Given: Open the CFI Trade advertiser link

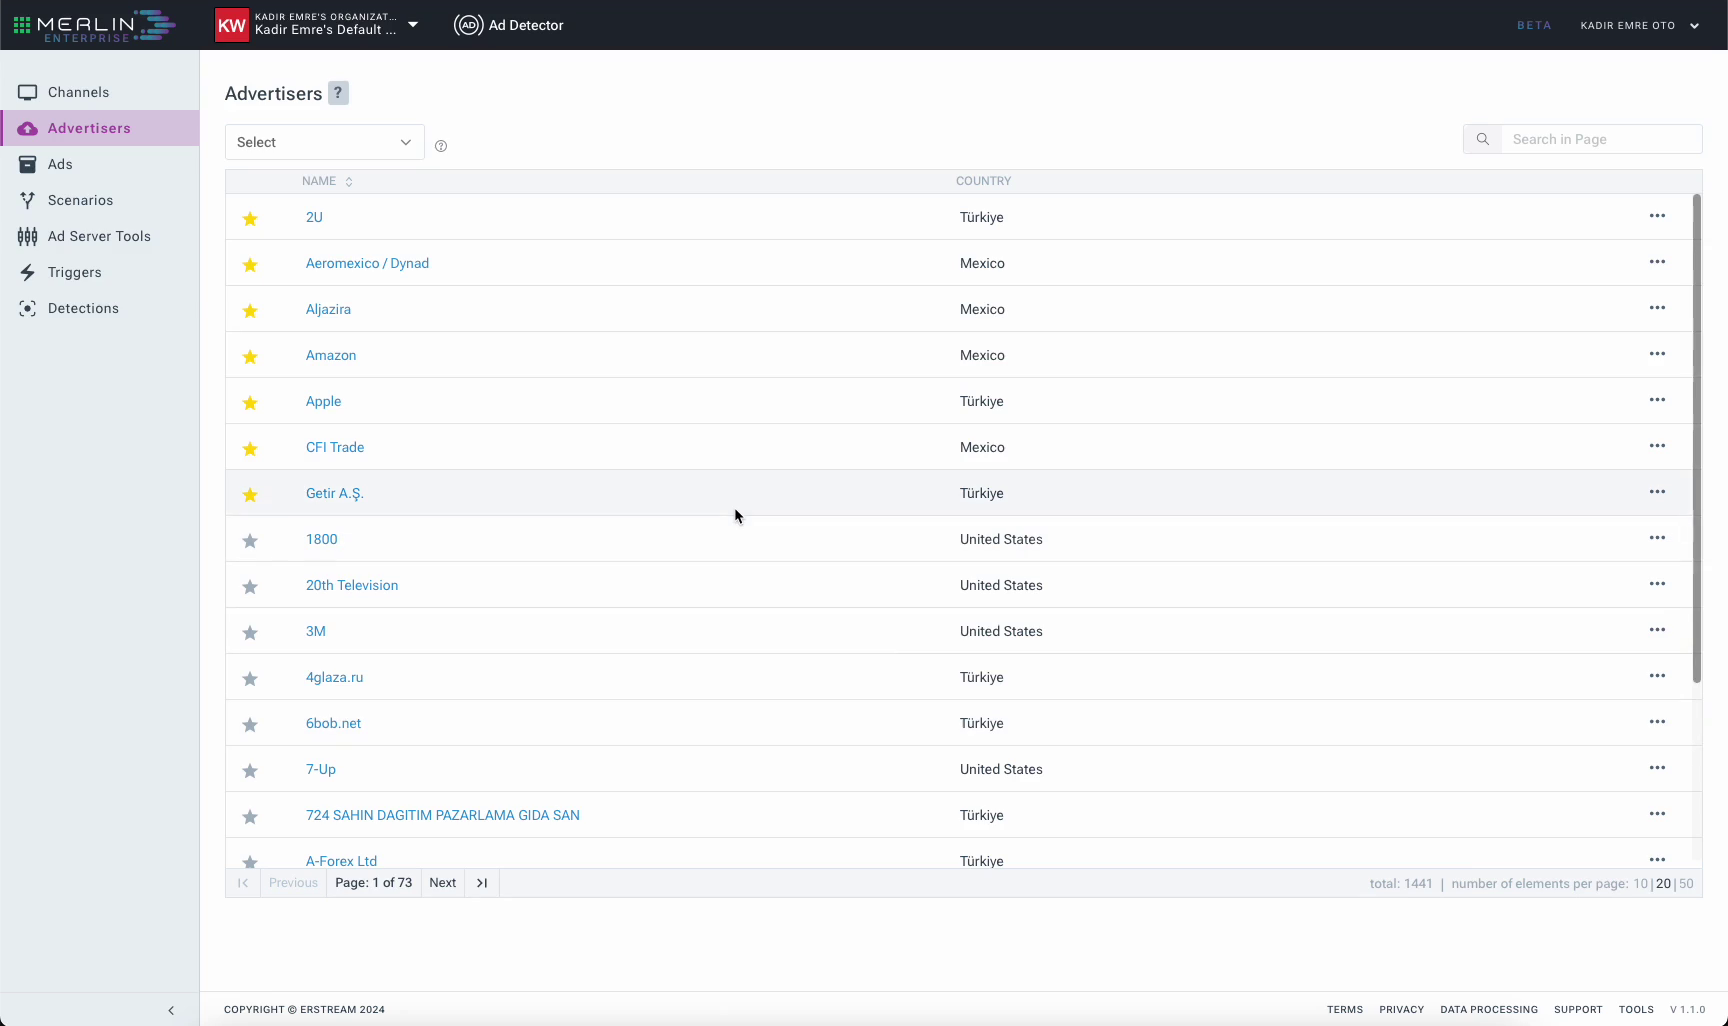Looking at the screenshot, I should pos(335,447).
